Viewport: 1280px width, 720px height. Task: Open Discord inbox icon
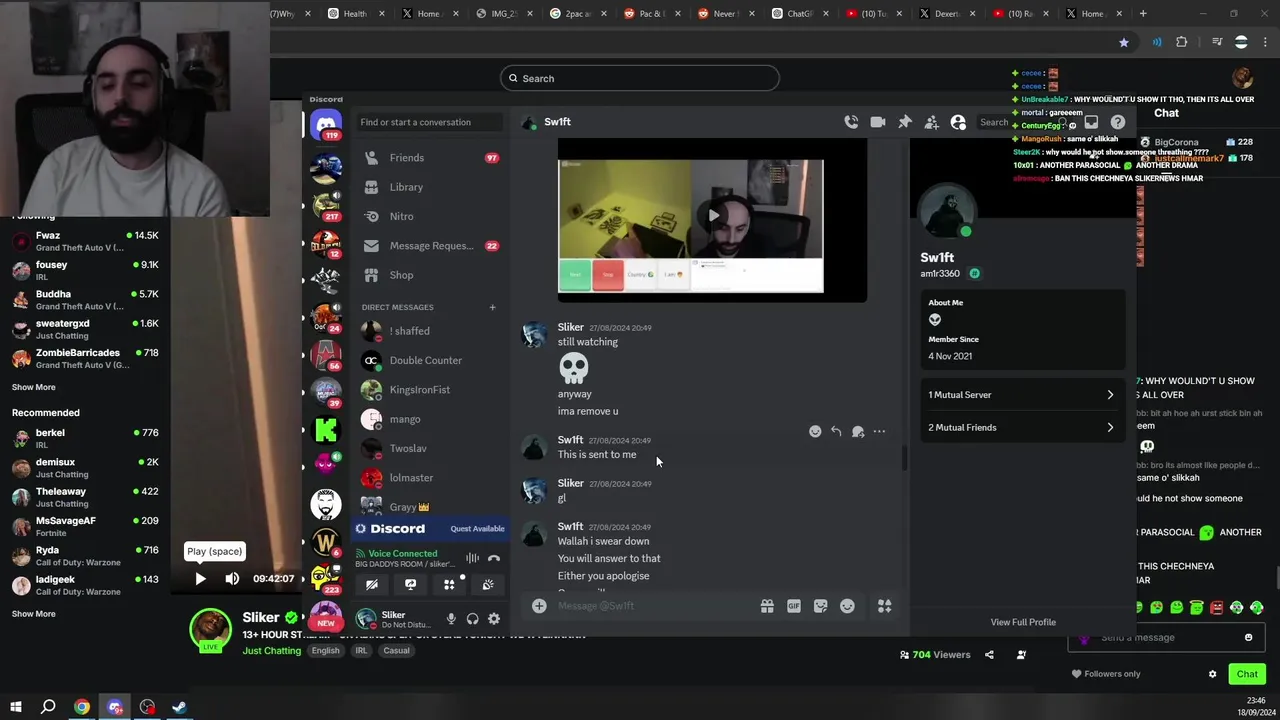click(1091, 122)
